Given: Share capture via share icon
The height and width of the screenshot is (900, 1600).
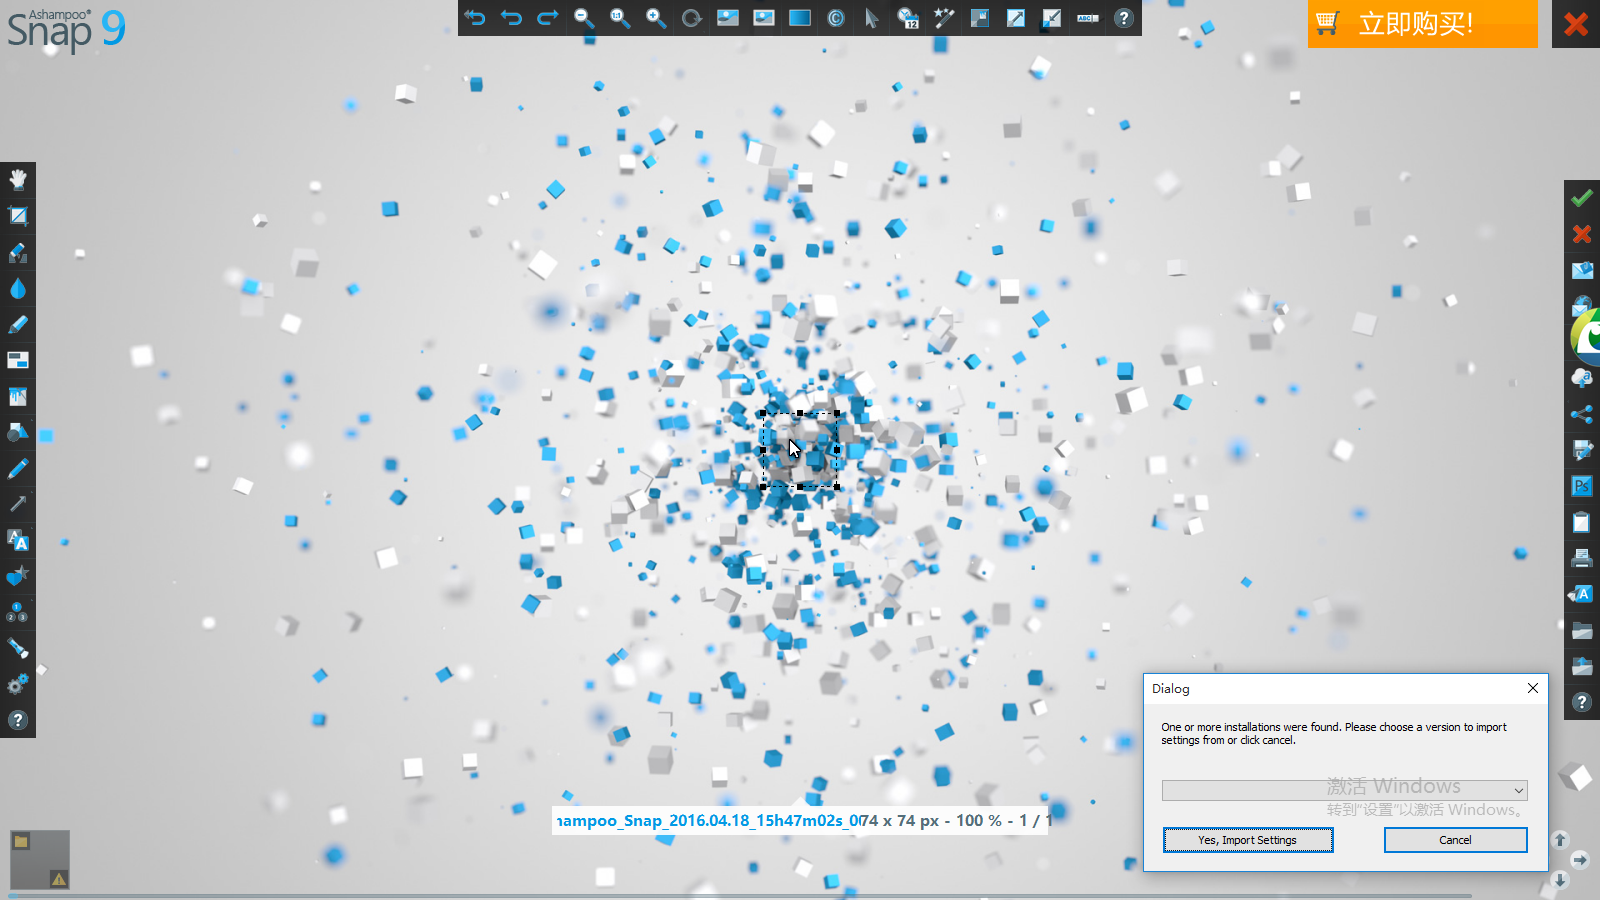Looking at the screenshot, I should coord(1581,414).
